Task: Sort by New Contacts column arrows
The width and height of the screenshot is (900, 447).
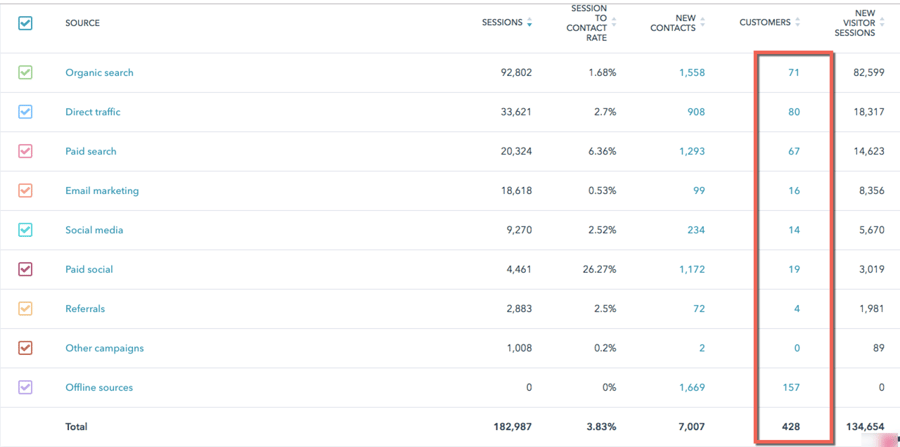Action: coord(703,23)
